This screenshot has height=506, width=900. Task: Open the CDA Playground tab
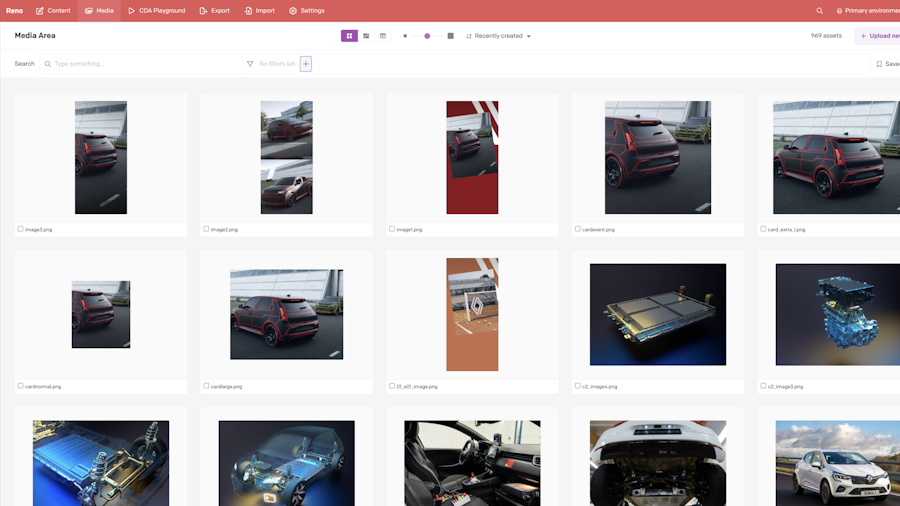(x=156, y=11)
